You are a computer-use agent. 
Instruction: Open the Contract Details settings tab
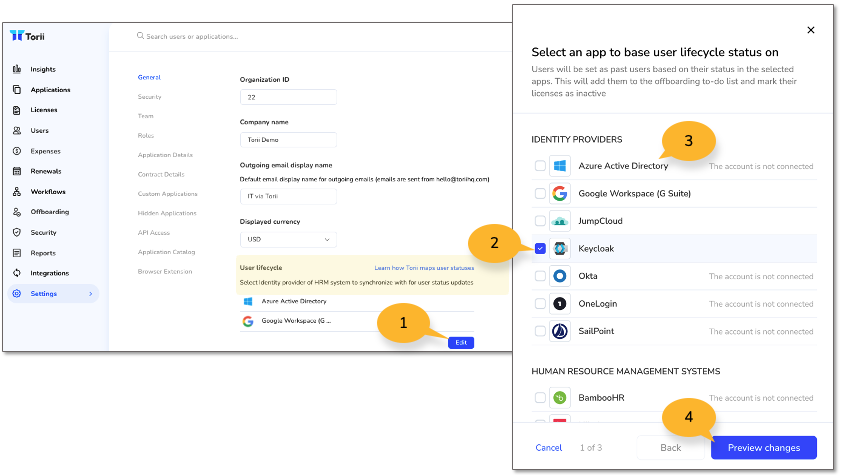(x=161, y=174)
